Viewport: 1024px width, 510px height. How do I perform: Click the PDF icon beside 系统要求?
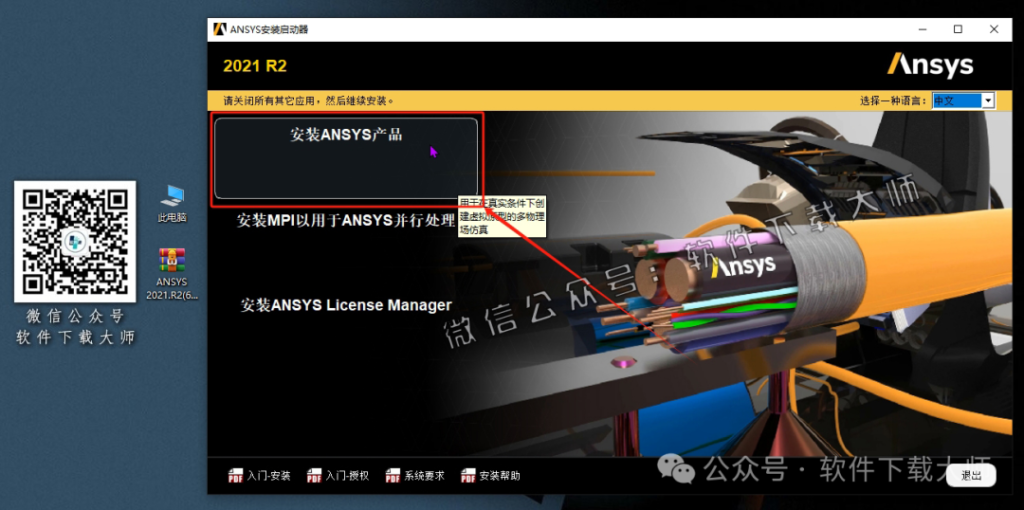[x=393, y=476]
